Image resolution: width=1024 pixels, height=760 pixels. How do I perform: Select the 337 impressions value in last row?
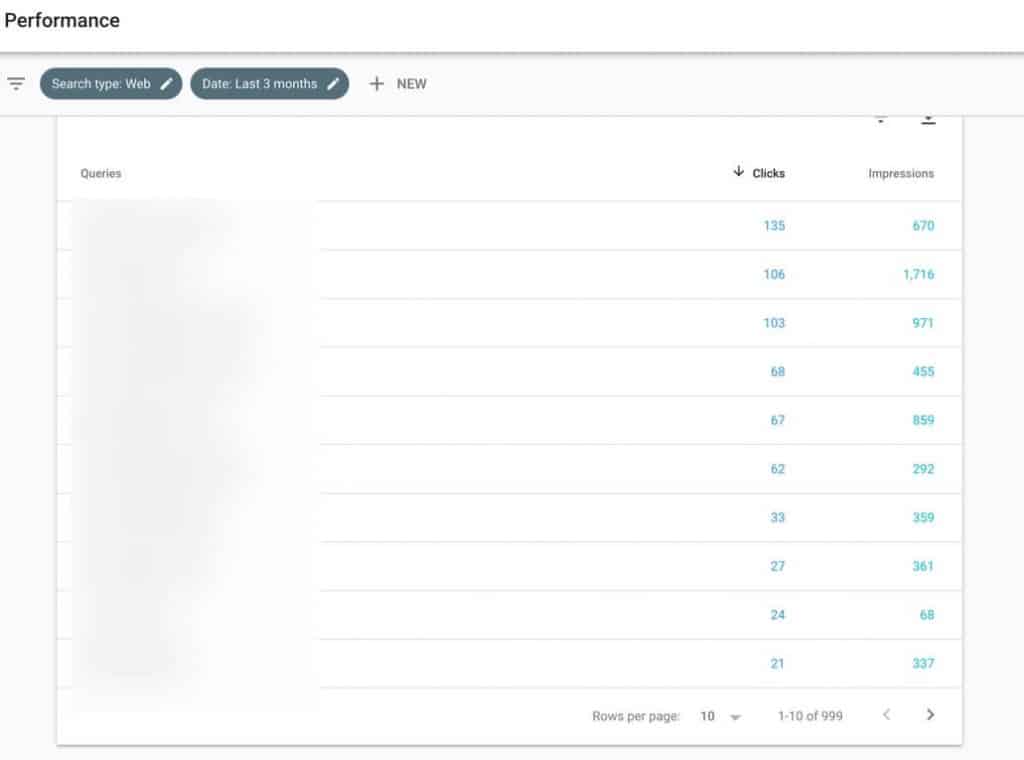tap(923, 664)
